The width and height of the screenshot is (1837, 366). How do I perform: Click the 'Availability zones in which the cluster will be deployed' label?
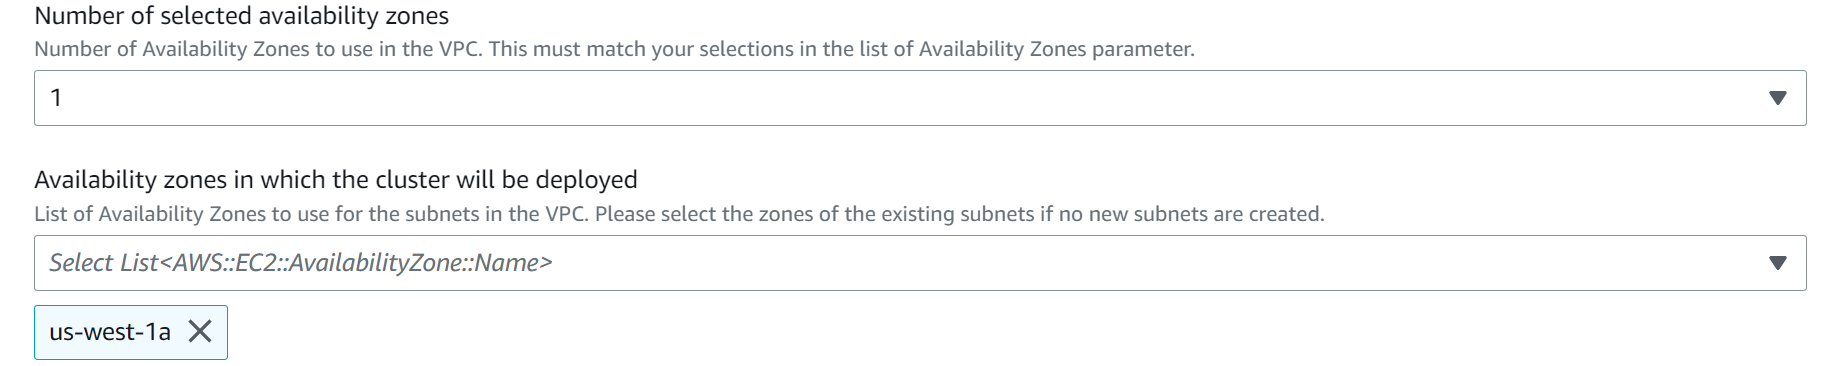(336, 180)
